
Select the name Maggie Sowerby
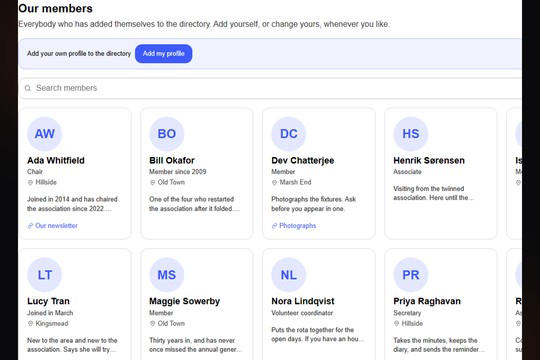pyautogui.click(x=185, y=301)
